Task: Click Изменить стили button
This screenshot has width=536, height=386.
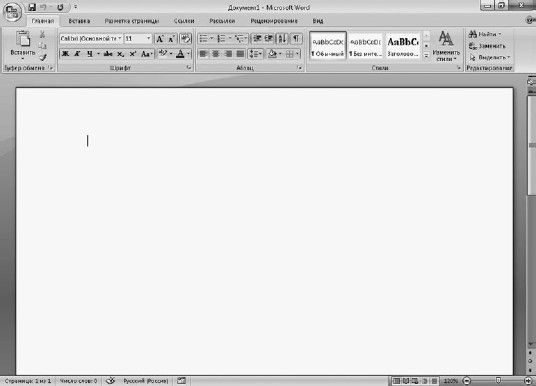Action: coord(446,46)
